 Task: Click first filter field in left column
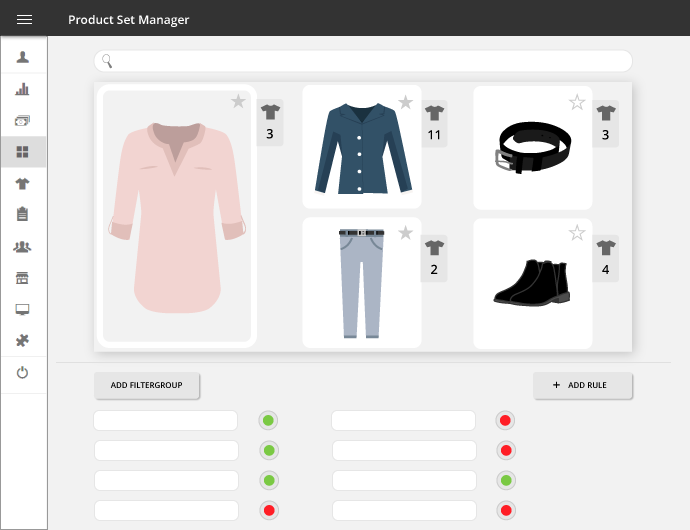tap(165, 420)
